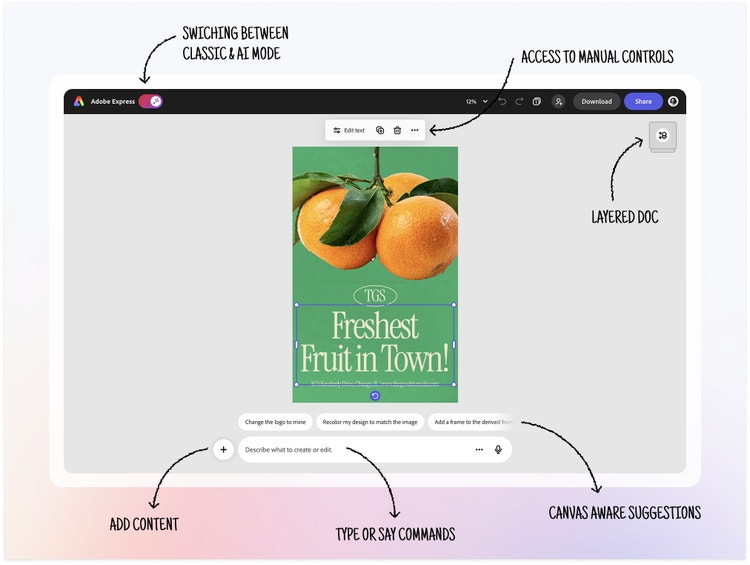Select the oranges photo on canvas

[x=375, y=215]
